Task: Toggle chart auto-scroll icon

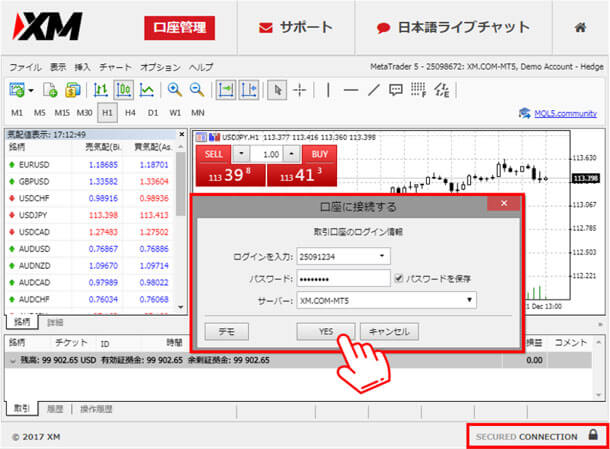Action: [x=226, y=90]
